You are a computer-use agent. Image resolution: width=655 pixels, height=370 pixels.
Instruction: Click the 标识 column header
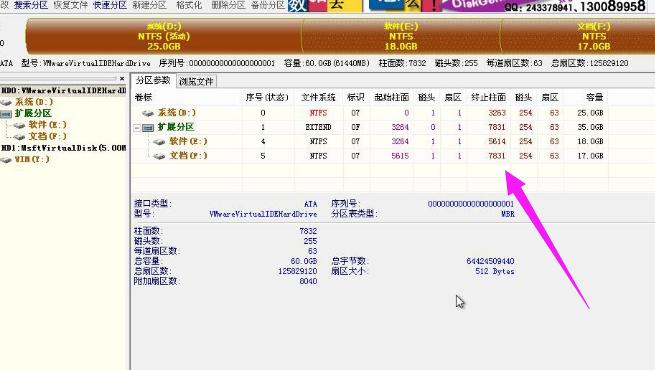pos(356,97)
